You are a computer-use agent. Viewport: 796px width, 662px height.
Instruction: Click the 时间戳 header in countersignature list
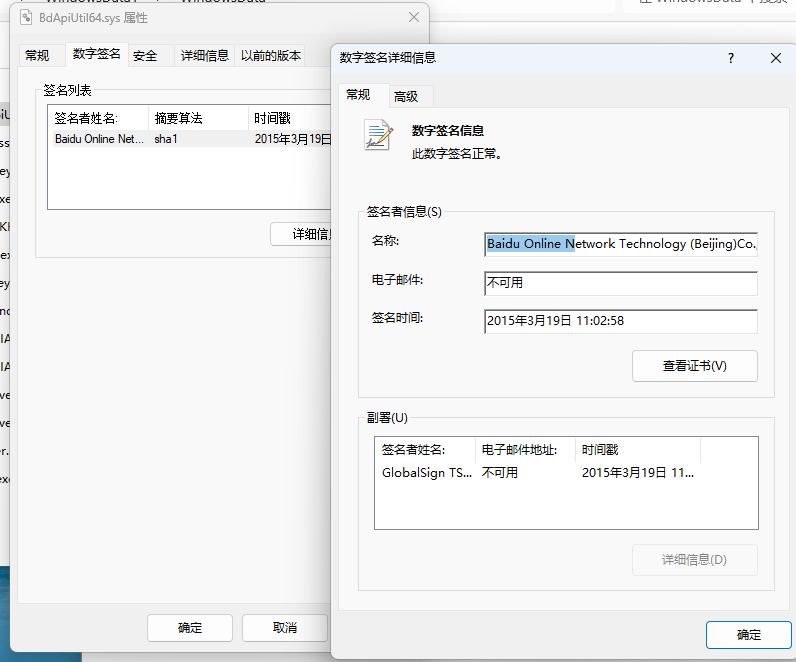pyautogui.click(x=638, y=450)
